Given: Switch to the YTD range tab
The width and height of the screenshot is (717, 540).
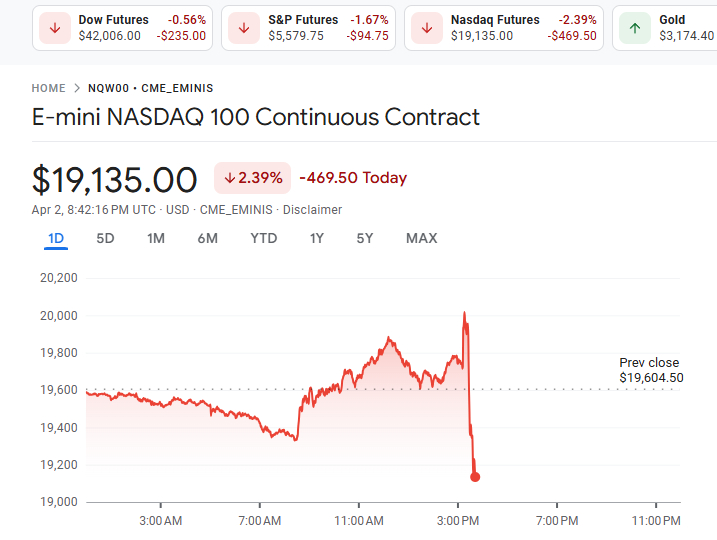Looking at the screenshot, I should (x=264, y=238).
